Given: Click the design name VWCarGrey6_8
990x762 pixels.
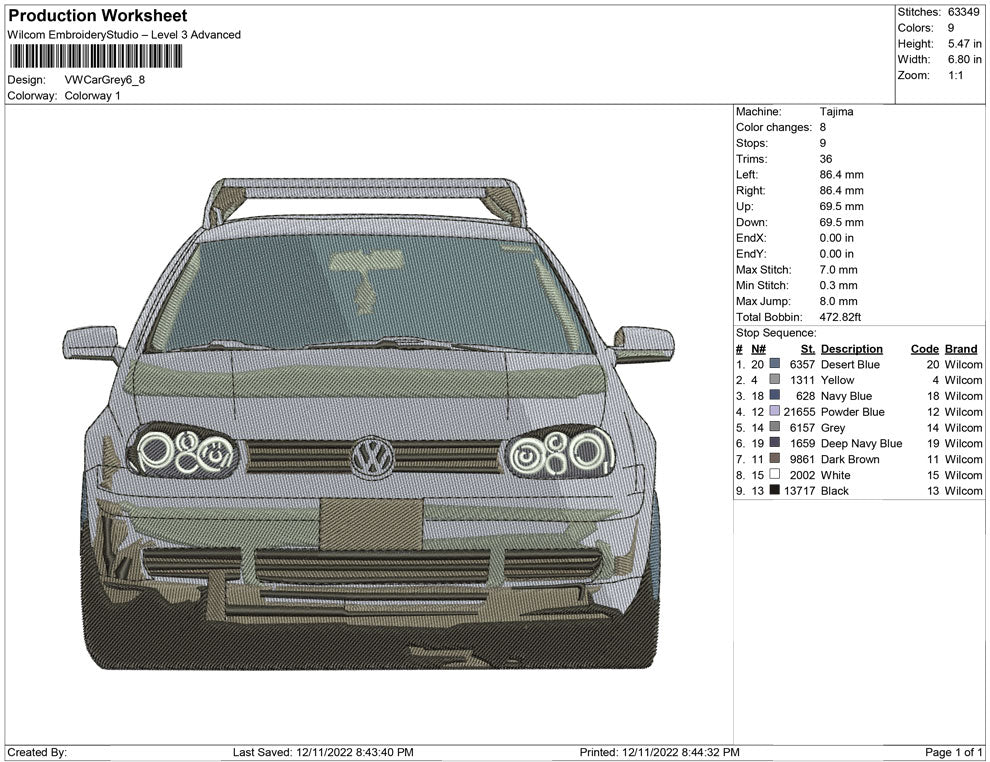Looking at the screenshot, I should click(x=104, y=80).
